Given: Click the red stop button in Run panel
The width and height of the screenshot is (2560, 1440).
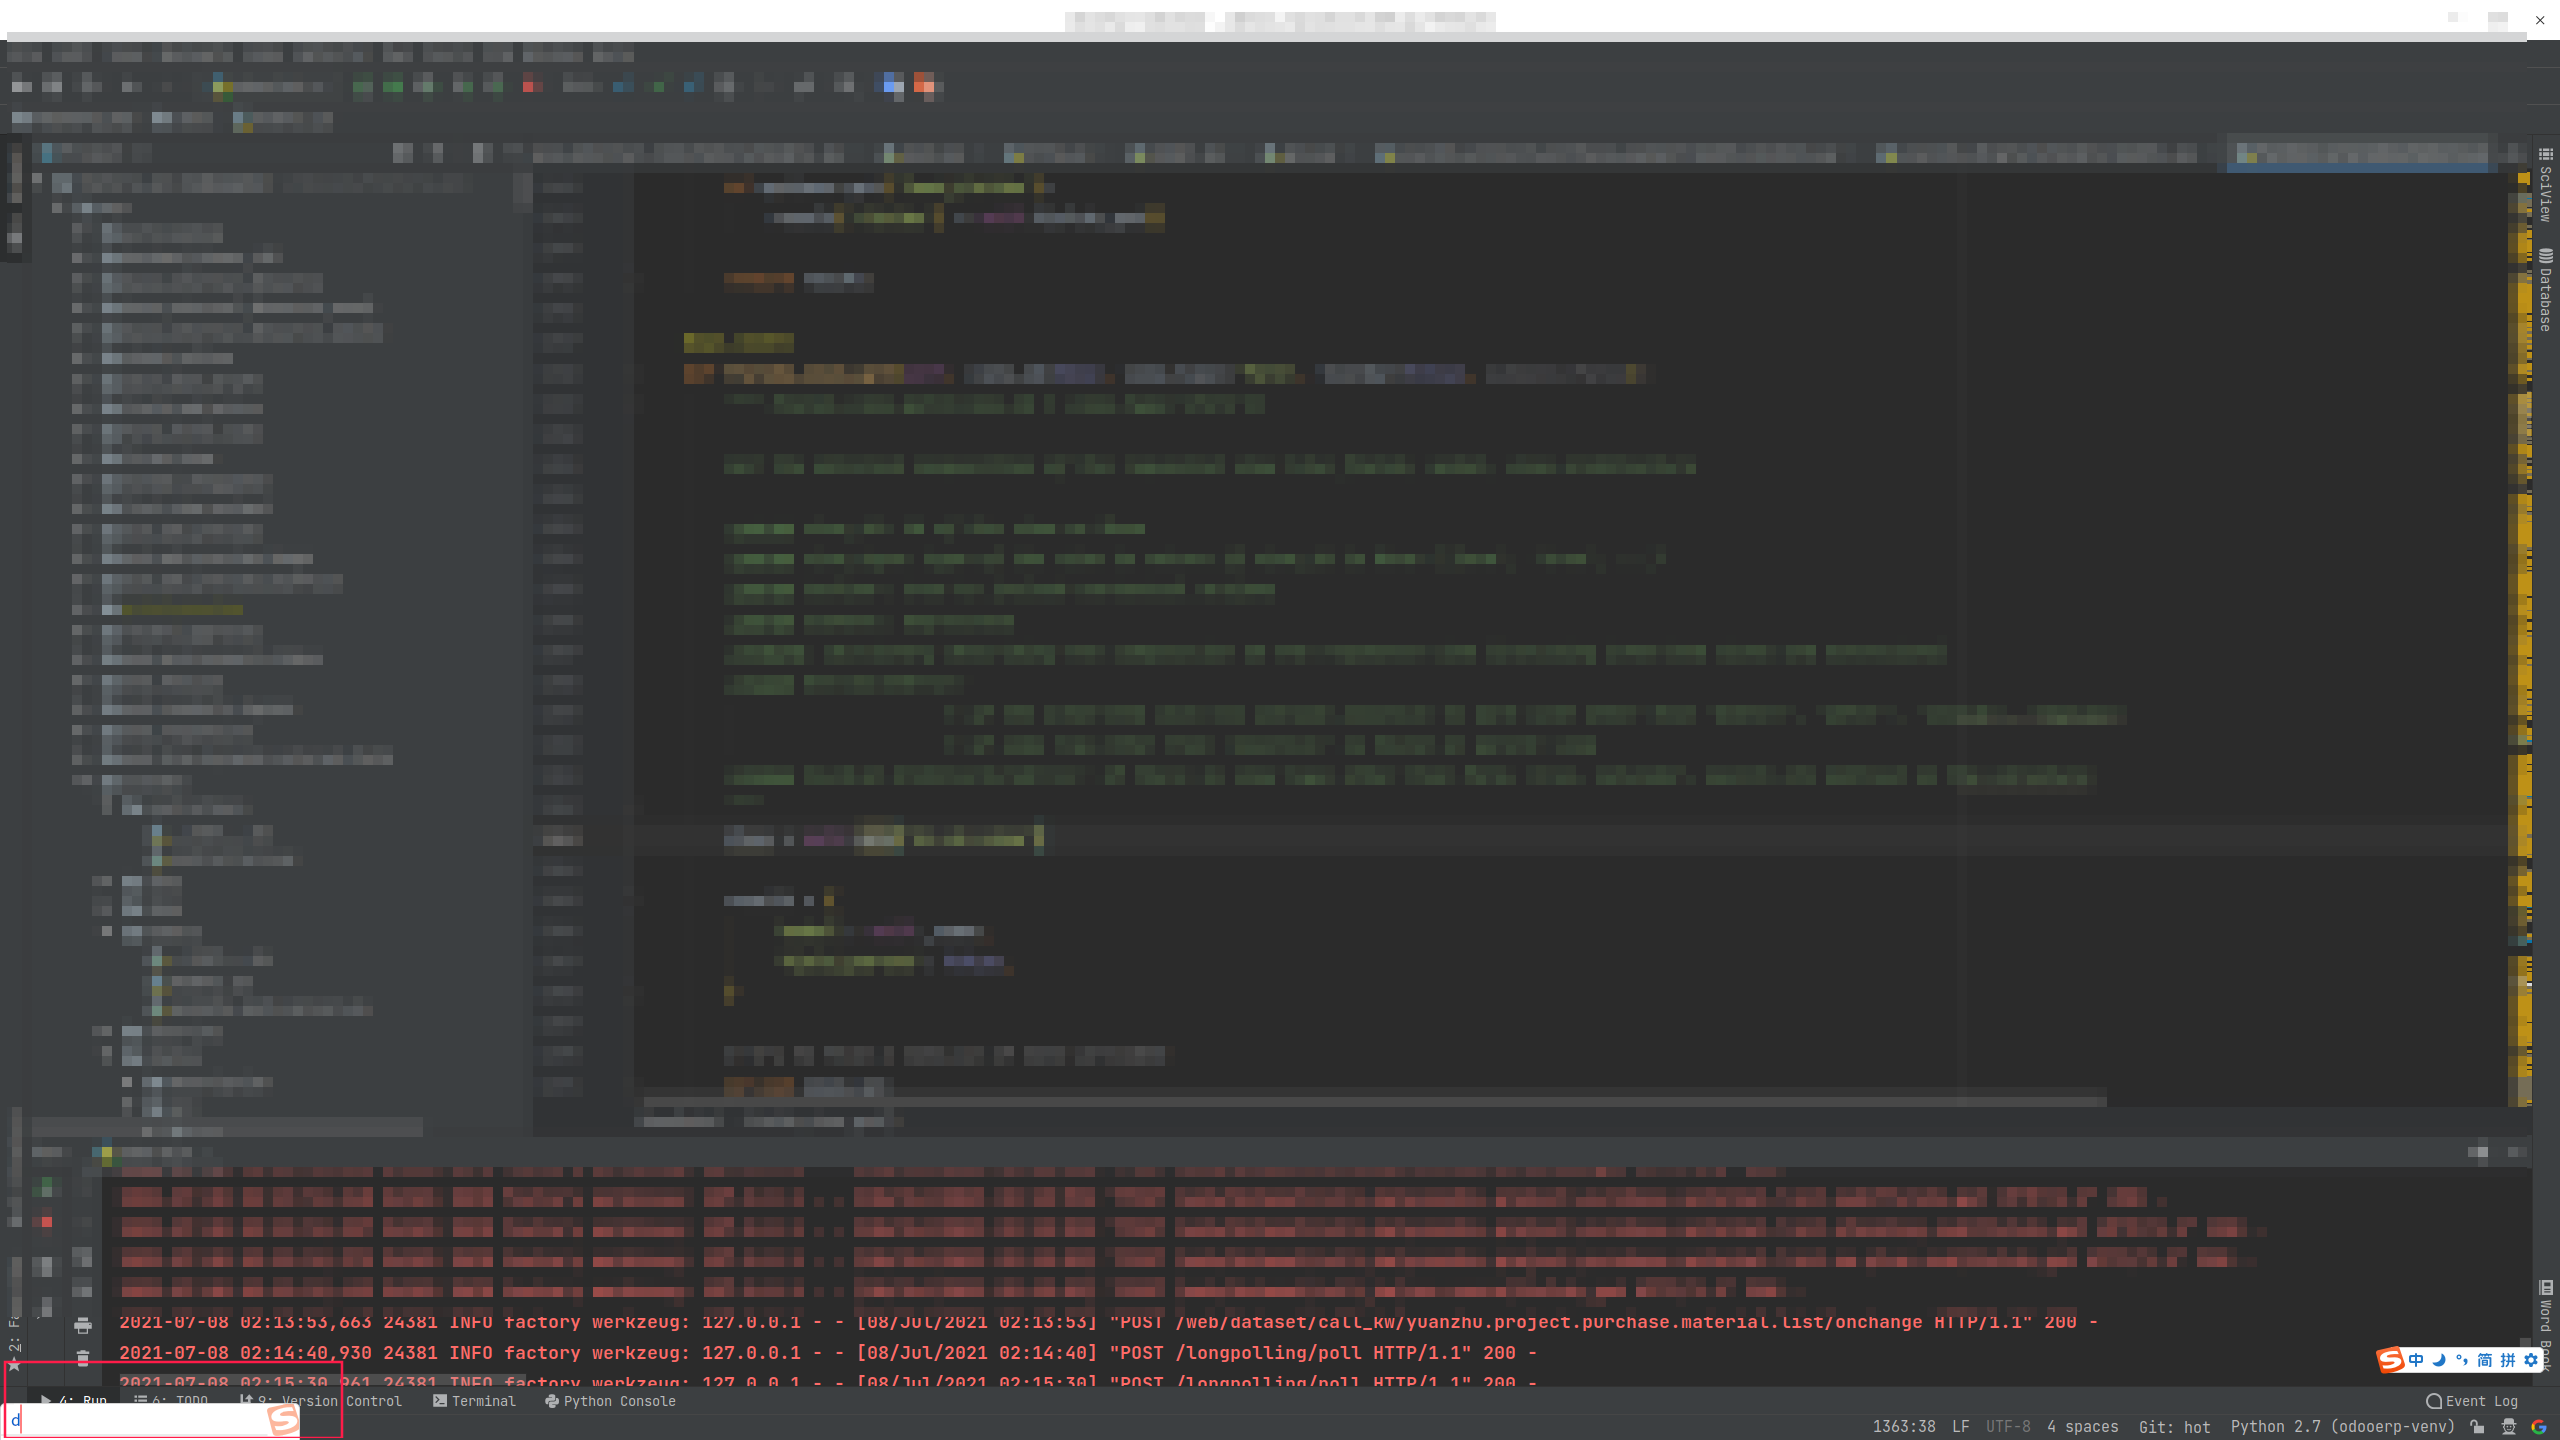Looking at the screenshot, I should tap(46, 1222).
